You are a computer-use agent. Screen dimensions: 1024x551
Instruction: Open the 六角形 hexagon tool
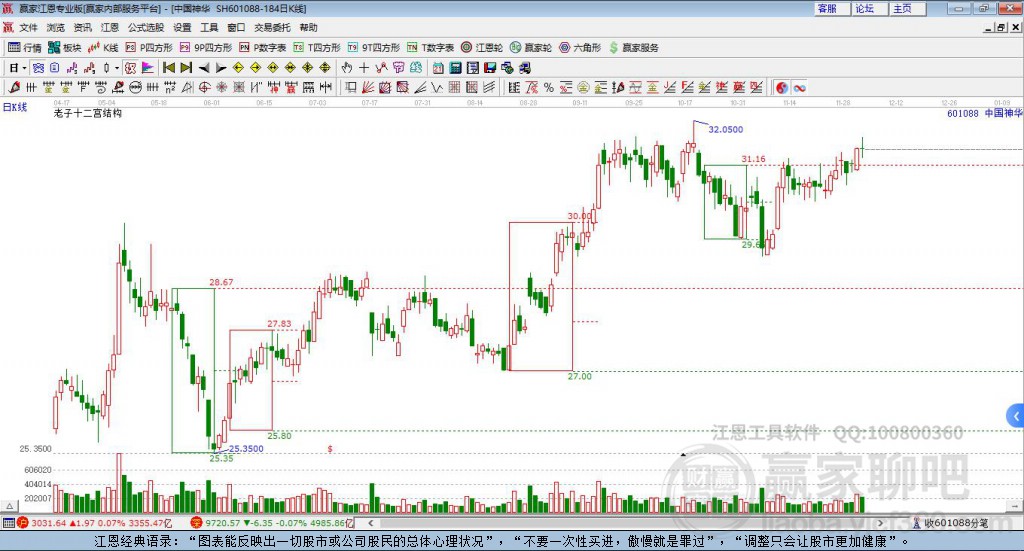(580, 48)
